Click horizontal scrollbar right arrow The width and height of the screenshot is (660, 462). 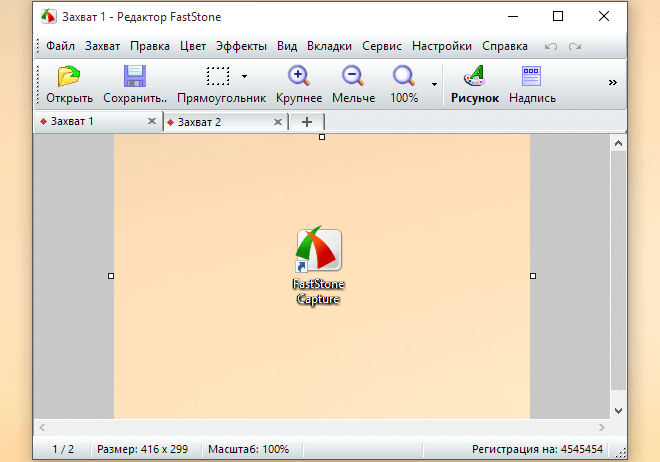point(601,427)
